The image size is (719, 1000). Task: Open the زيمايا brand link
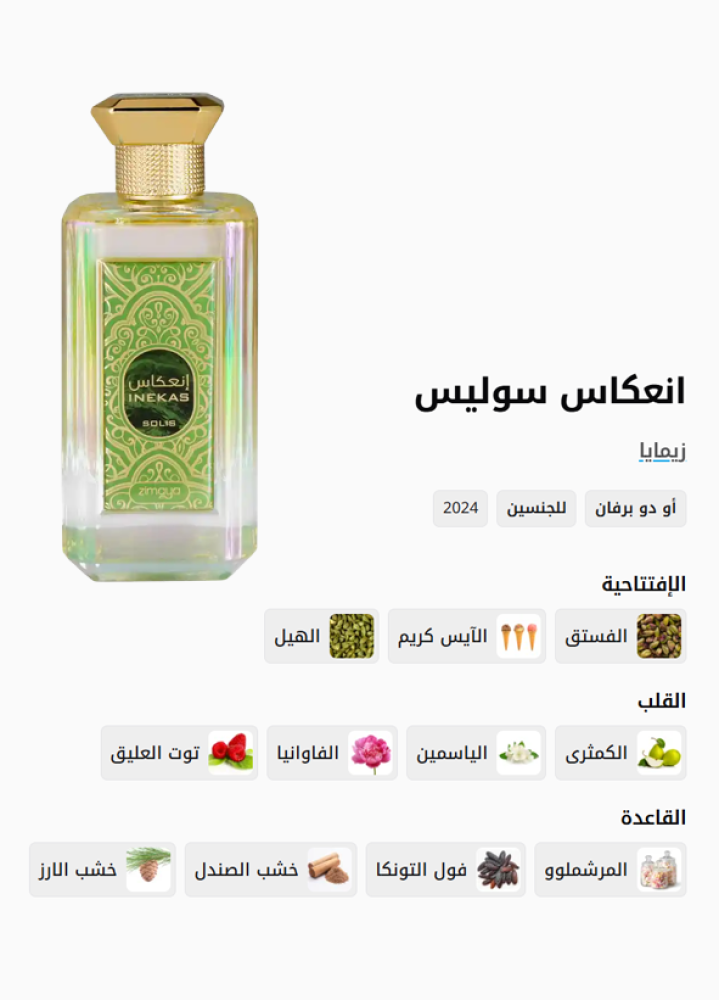662,451
